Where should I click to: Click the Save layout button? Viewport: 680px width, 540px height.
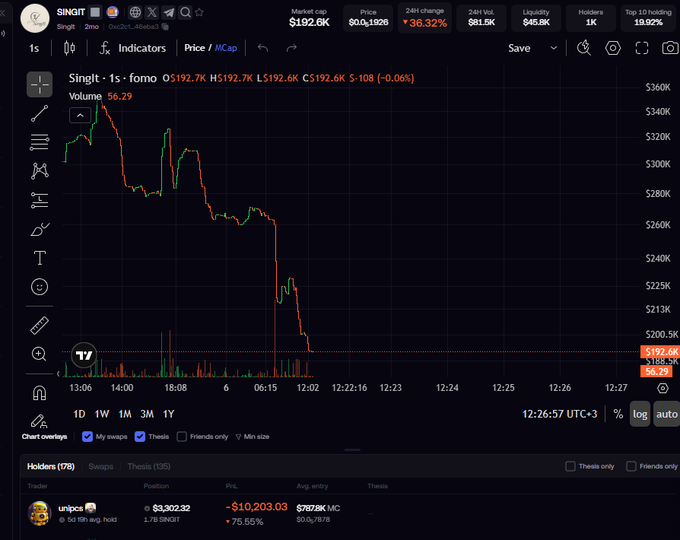pyautogui.click(x=519, y=48)
